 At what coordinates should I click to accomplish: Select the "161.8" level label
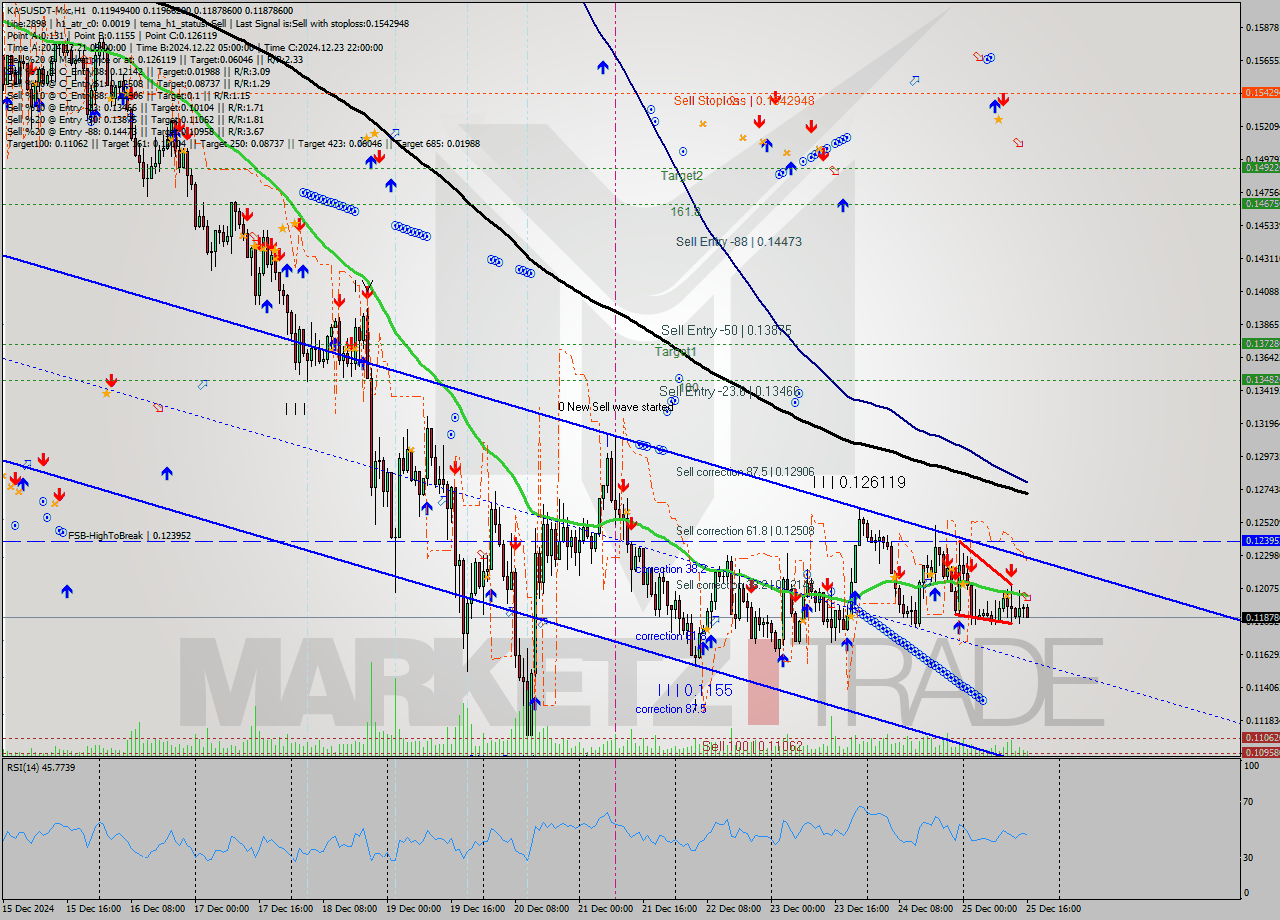coord(684,212)
